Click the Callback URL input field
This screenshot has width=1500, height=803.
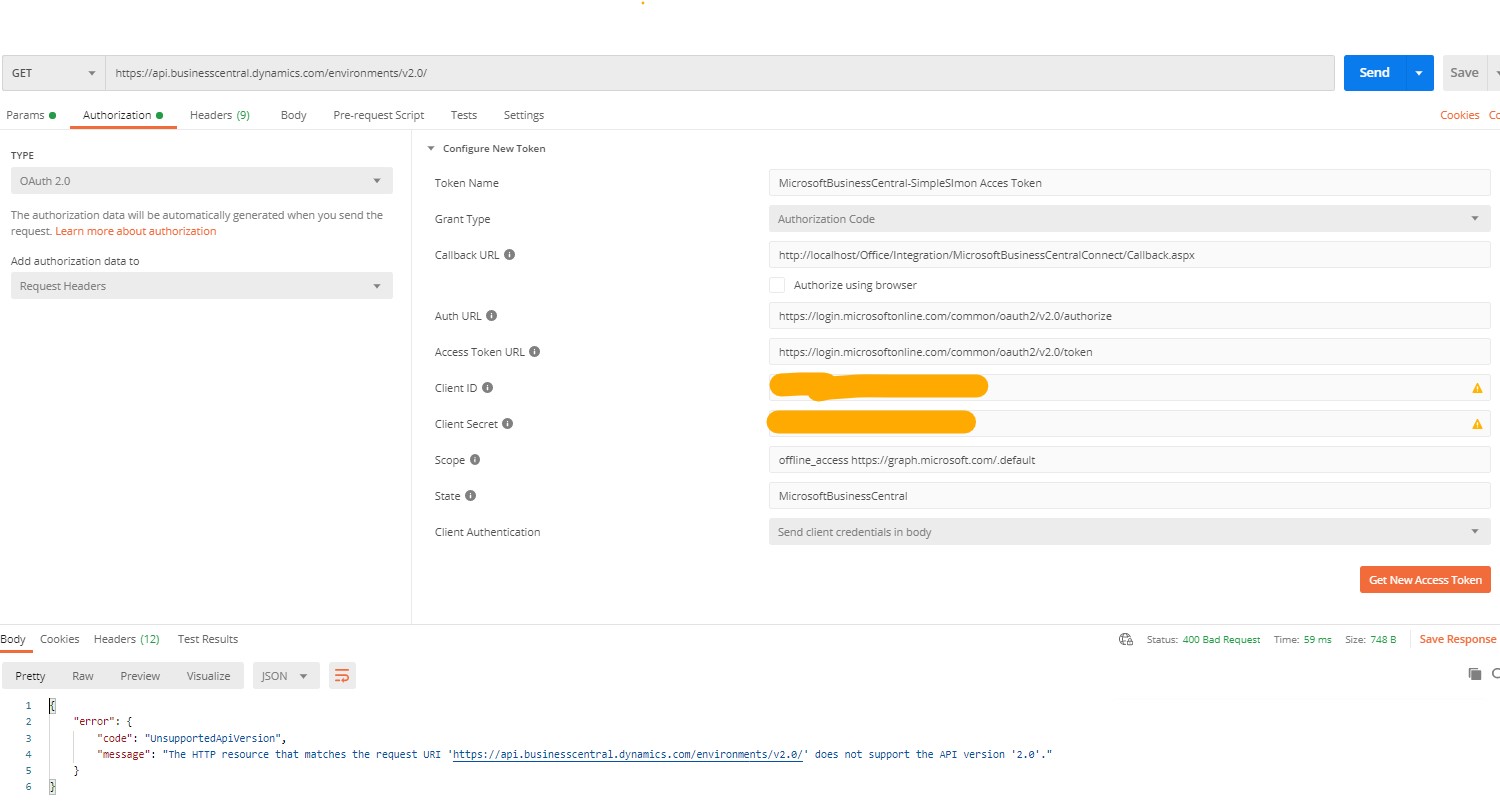(x=1129, y=255)
